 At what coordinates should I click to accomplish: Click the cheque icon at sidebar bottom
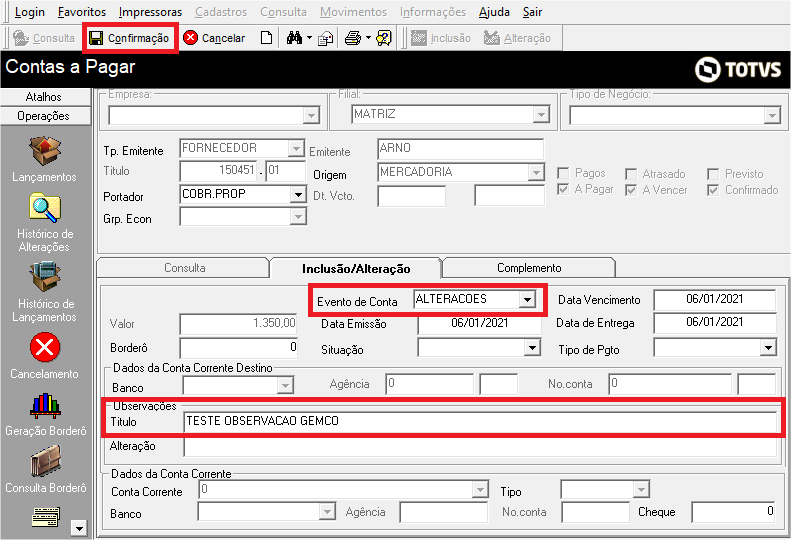pos(46,517)
